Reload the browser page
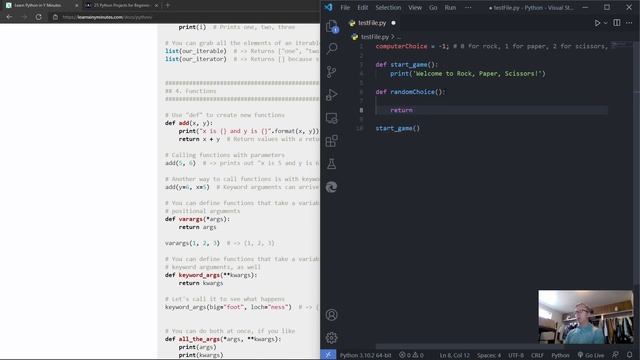The image size is (640, 360). point(38,17)
